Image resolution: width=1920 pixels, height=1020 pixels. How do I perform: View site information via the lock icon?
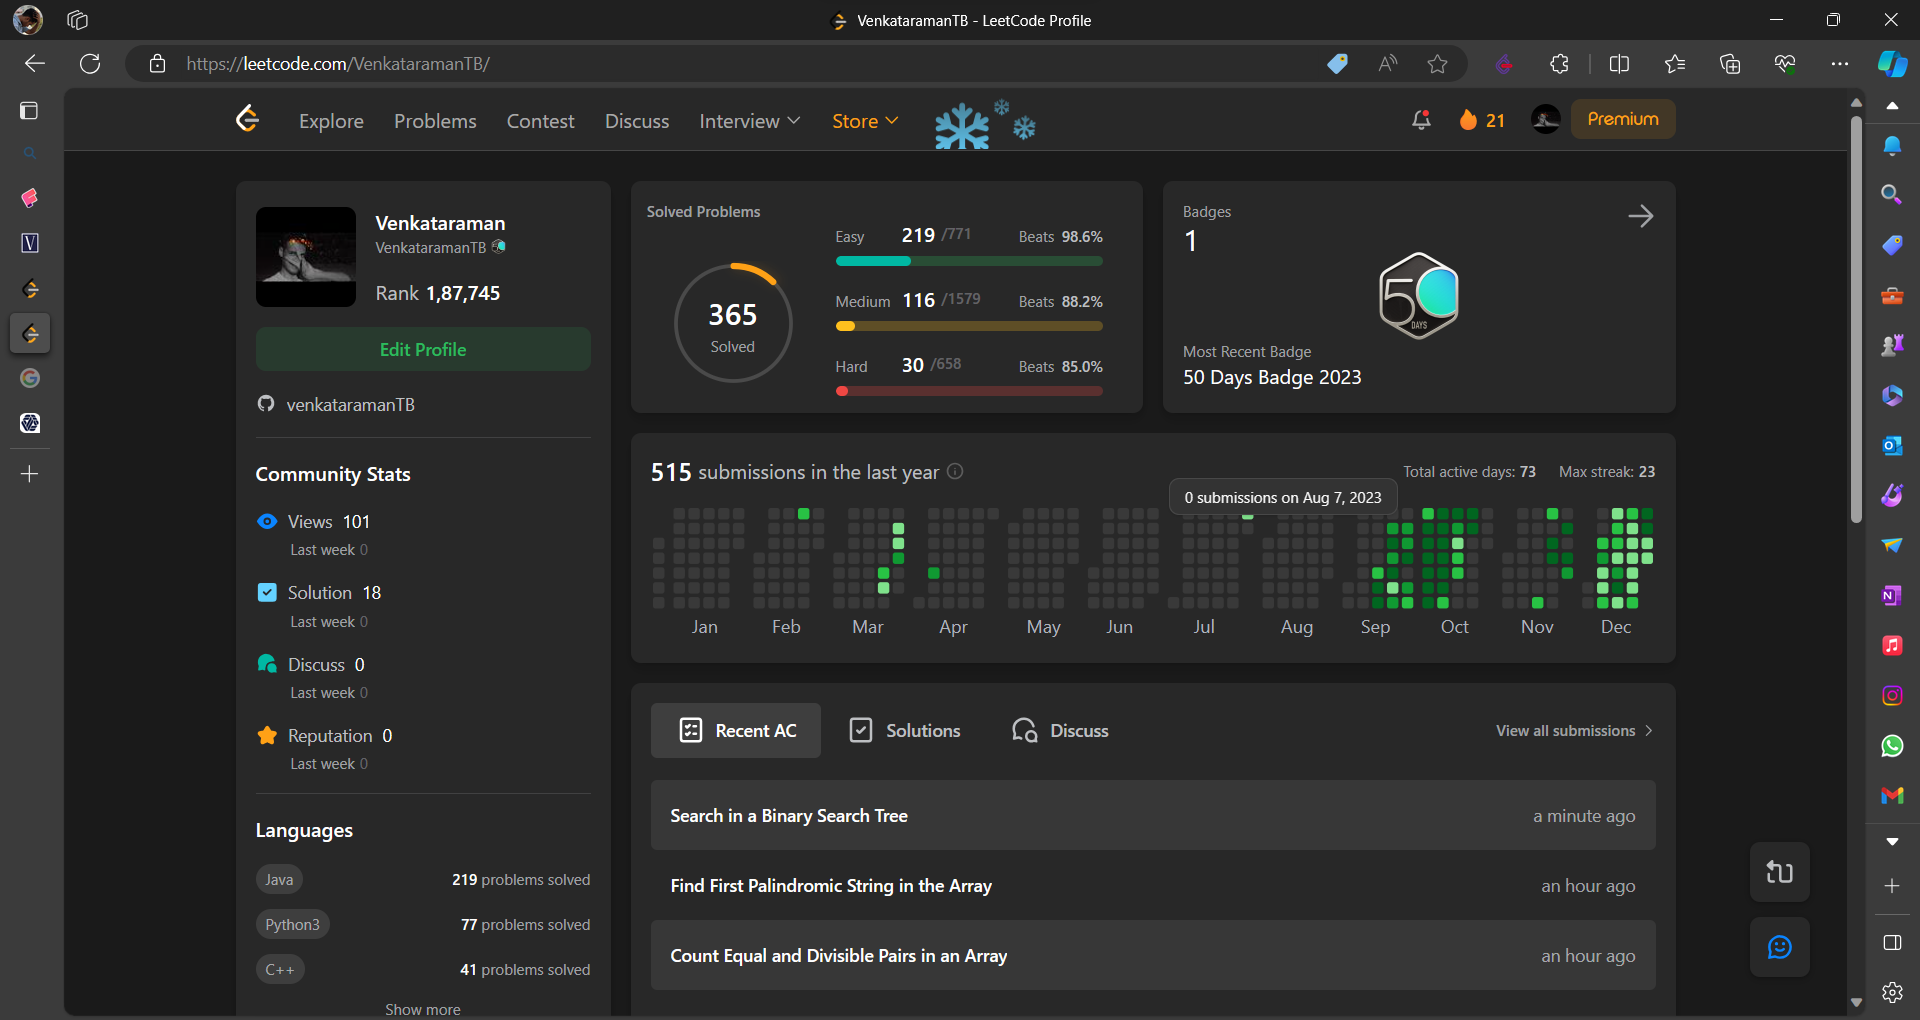coord(157,64)
